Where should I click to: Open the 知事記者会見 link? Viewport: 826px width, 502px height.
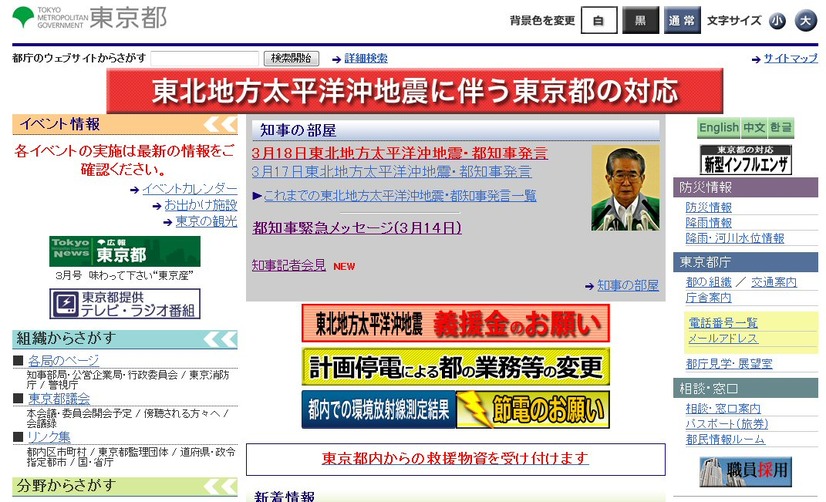[x=289, y=265]
